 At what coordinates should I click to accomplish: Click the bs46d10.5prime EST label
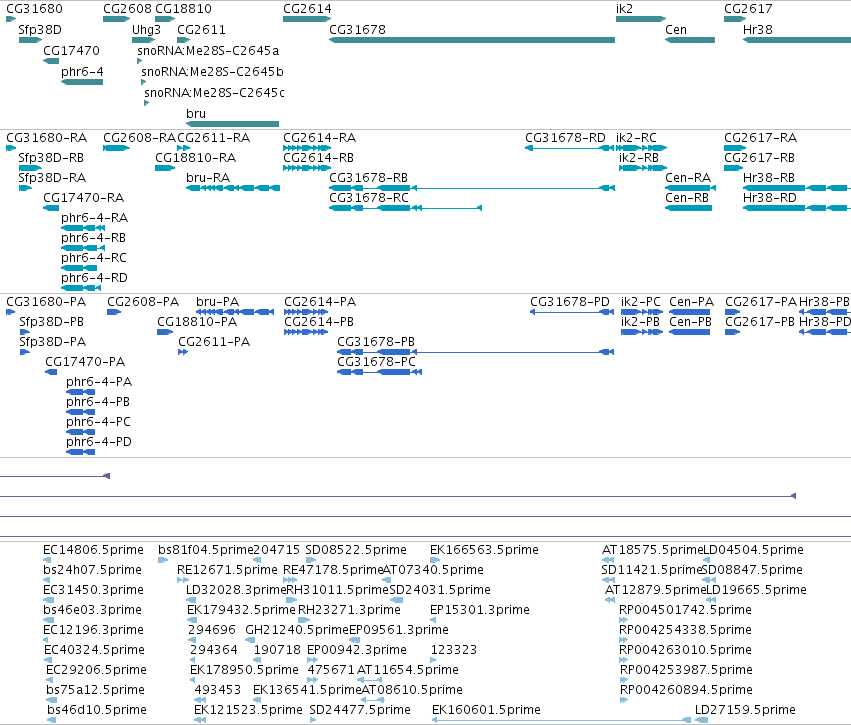(97, 710)
